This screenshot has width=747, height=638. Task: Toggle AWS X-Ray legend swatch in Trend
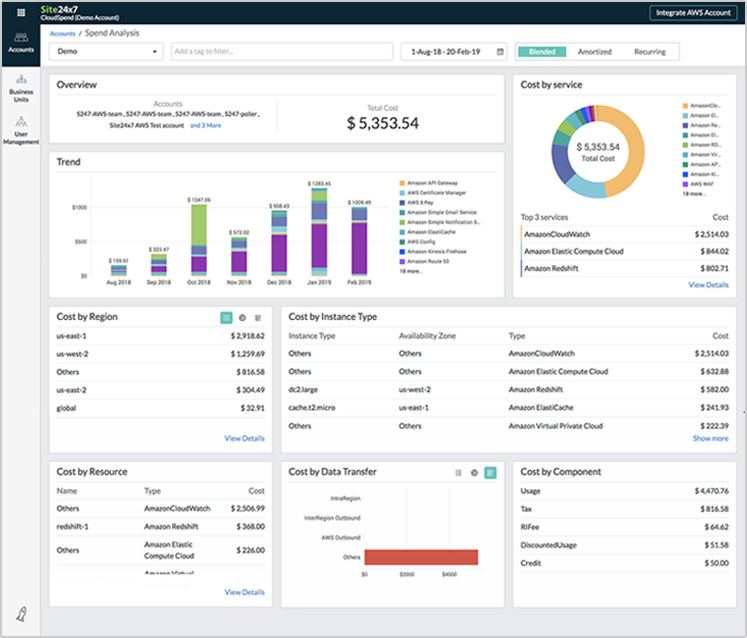tap(402, 203)
